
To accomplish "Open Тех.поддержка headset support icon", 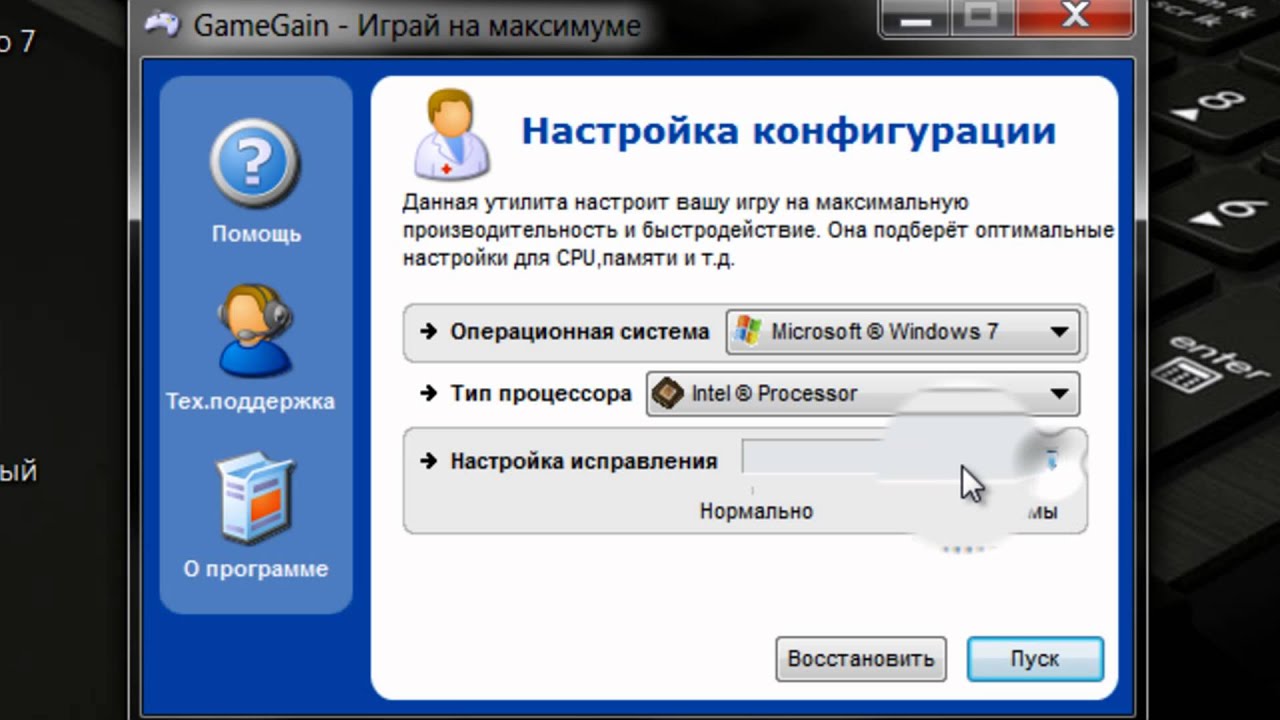I will [254, 330].
